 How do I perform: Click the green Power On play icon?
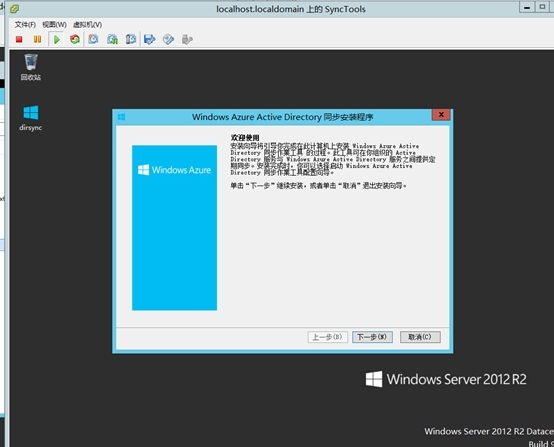point(56,39)
